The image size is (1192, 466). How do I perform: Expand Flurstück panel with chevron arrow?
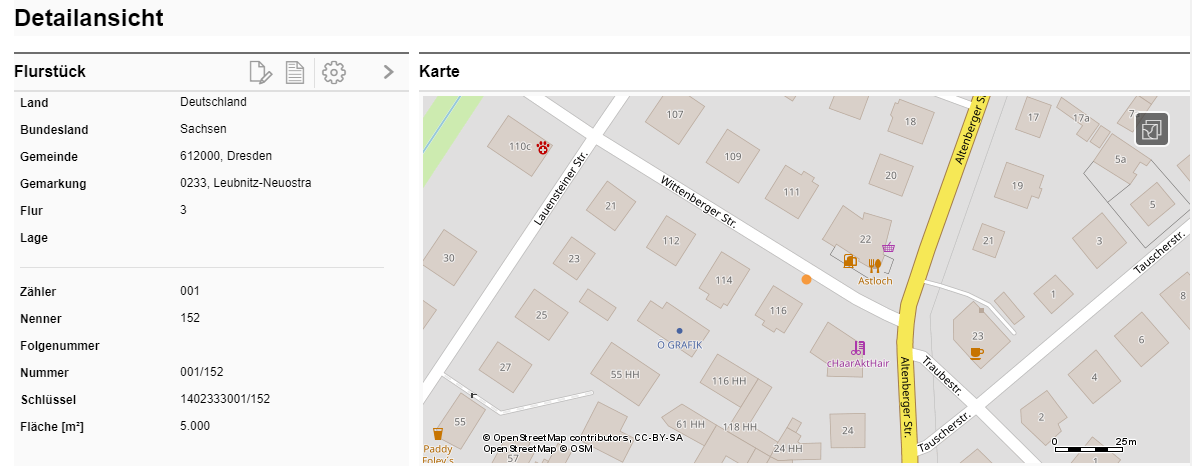click(390, 72)
